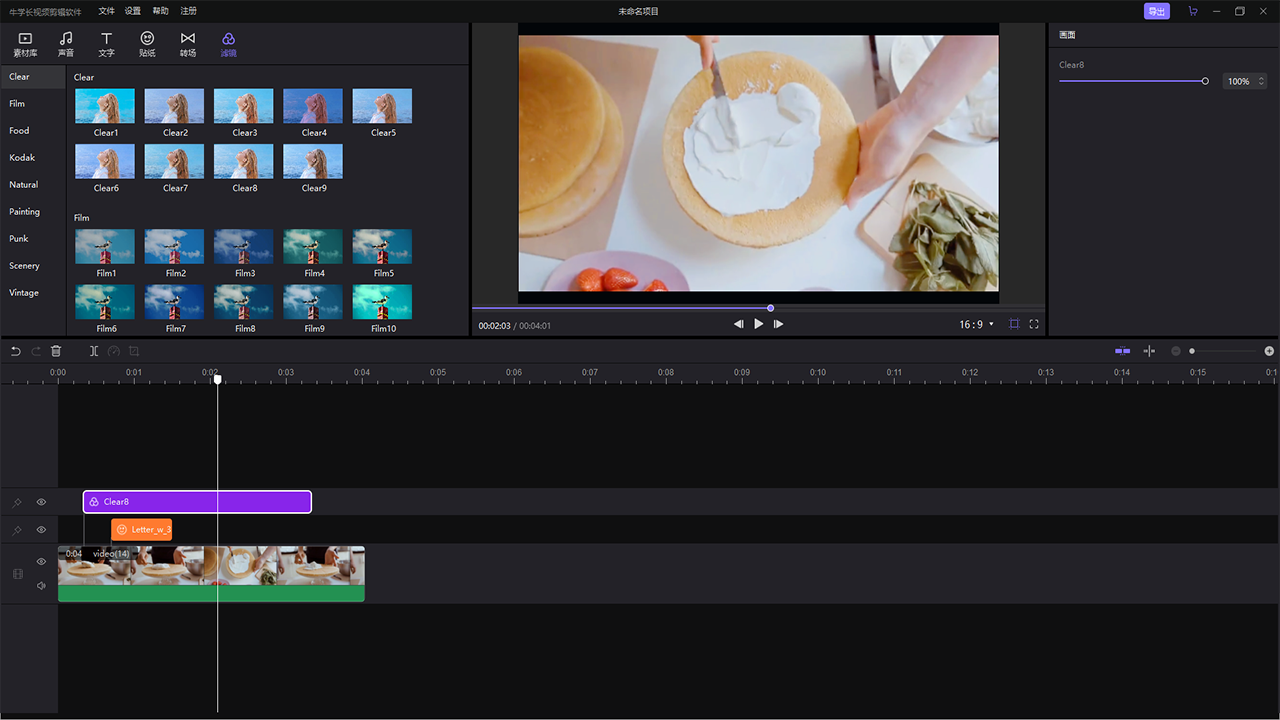Open the 贴纸 stickers panel

point(147,44)
